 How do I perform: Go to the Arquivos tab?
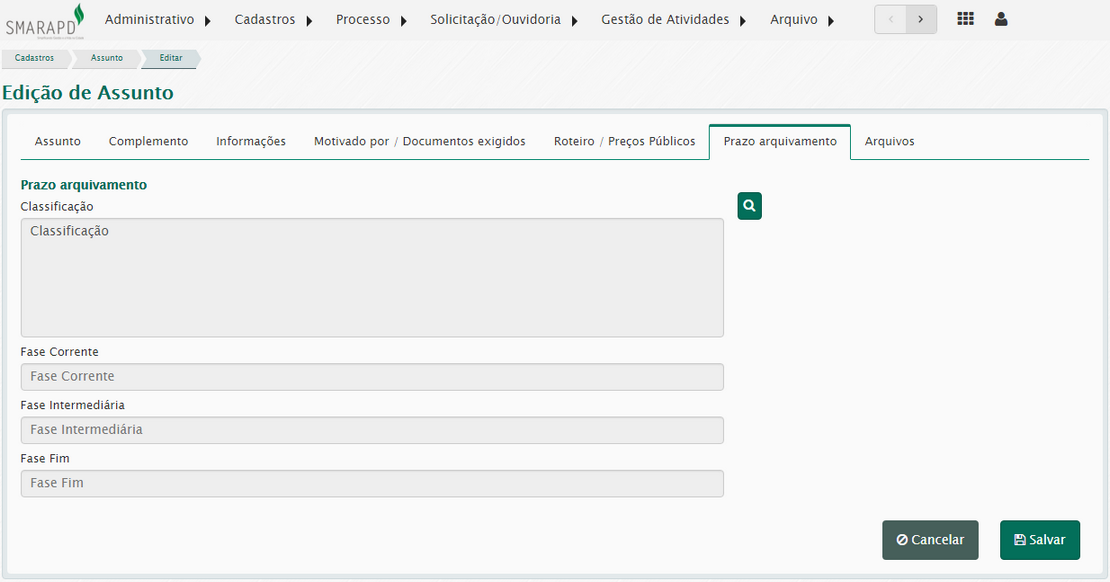coord(889,142)
